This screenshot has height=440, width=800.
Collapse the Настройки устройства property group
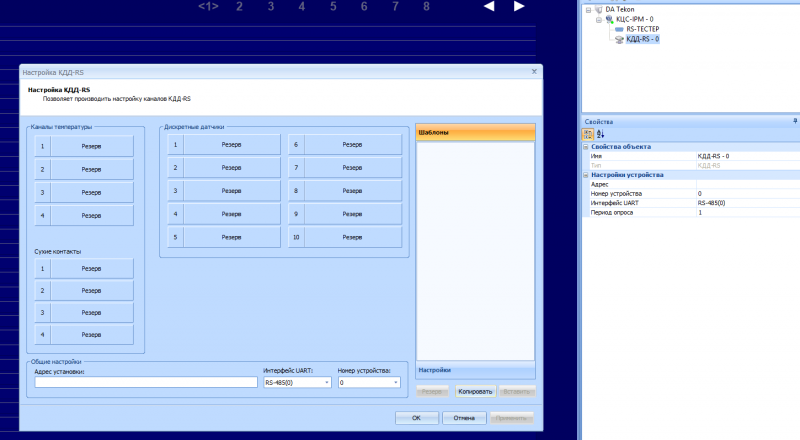pos(585,175)
